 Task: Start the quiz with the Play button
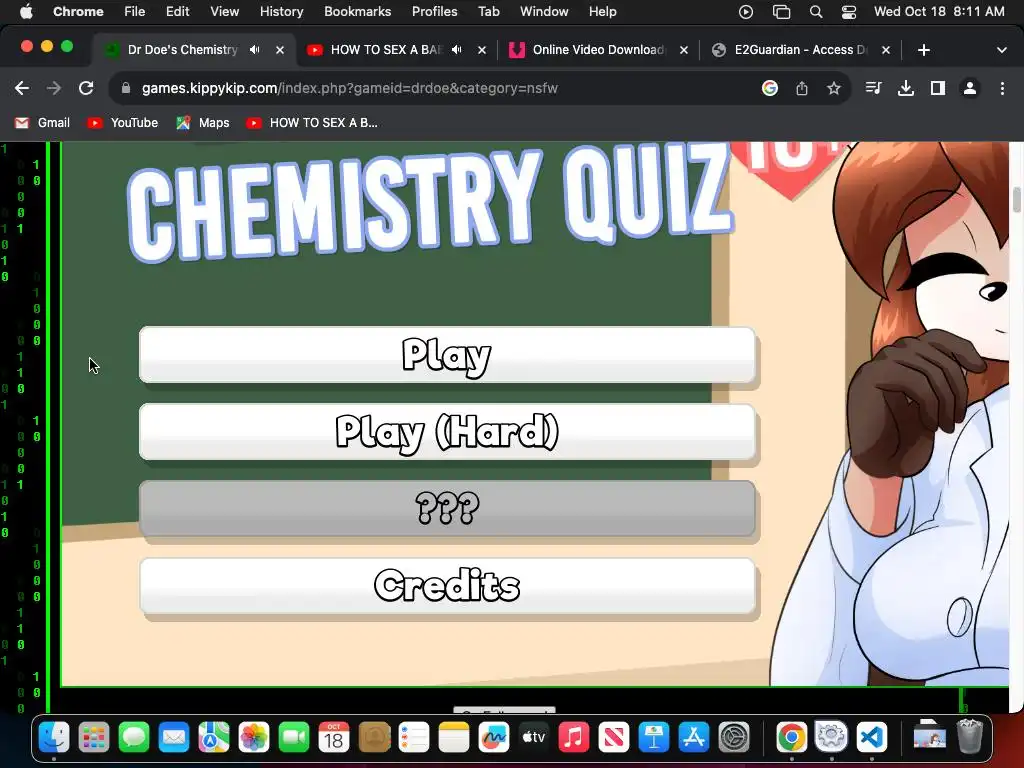pyautogui.click(x=447, y=355)
